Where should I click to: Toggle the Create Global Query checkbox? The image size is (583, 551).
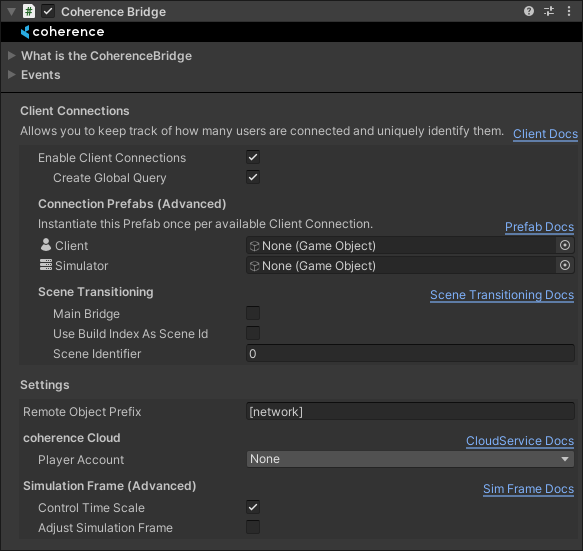click(x=253, y=177)
